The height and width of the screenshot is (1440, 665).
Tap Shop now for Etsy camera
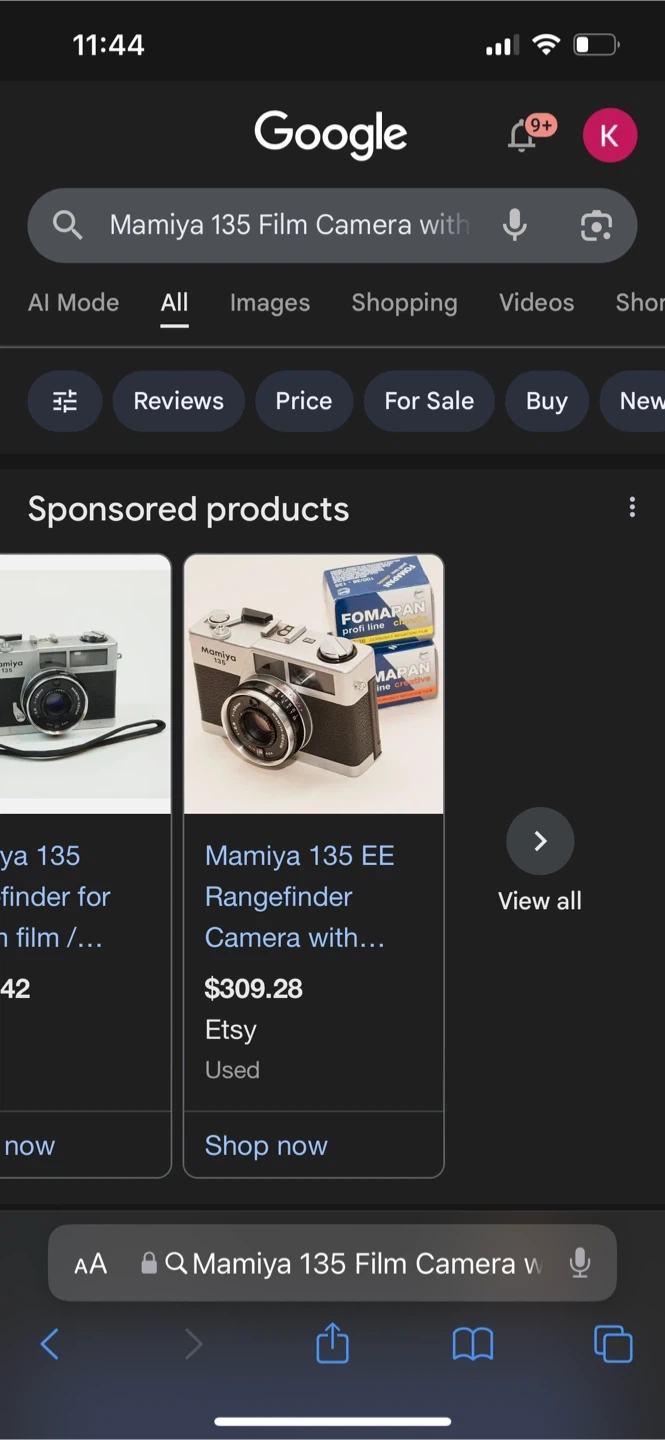[266, 1146]
